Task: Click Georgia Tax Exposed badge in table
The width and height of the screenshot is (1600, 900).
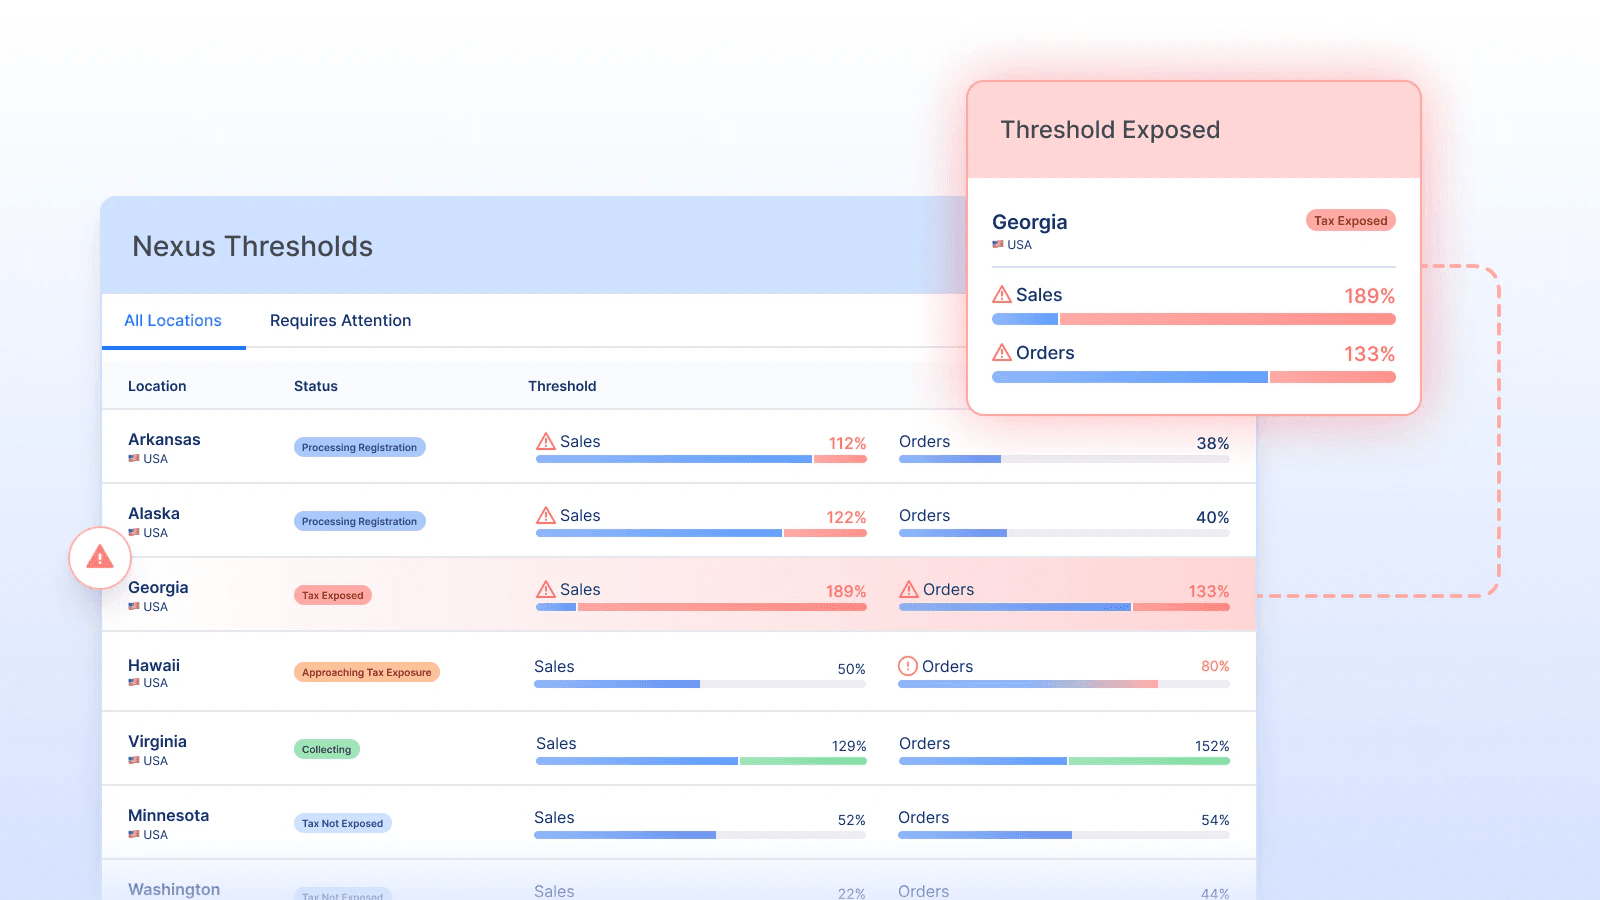Action: 333,595
